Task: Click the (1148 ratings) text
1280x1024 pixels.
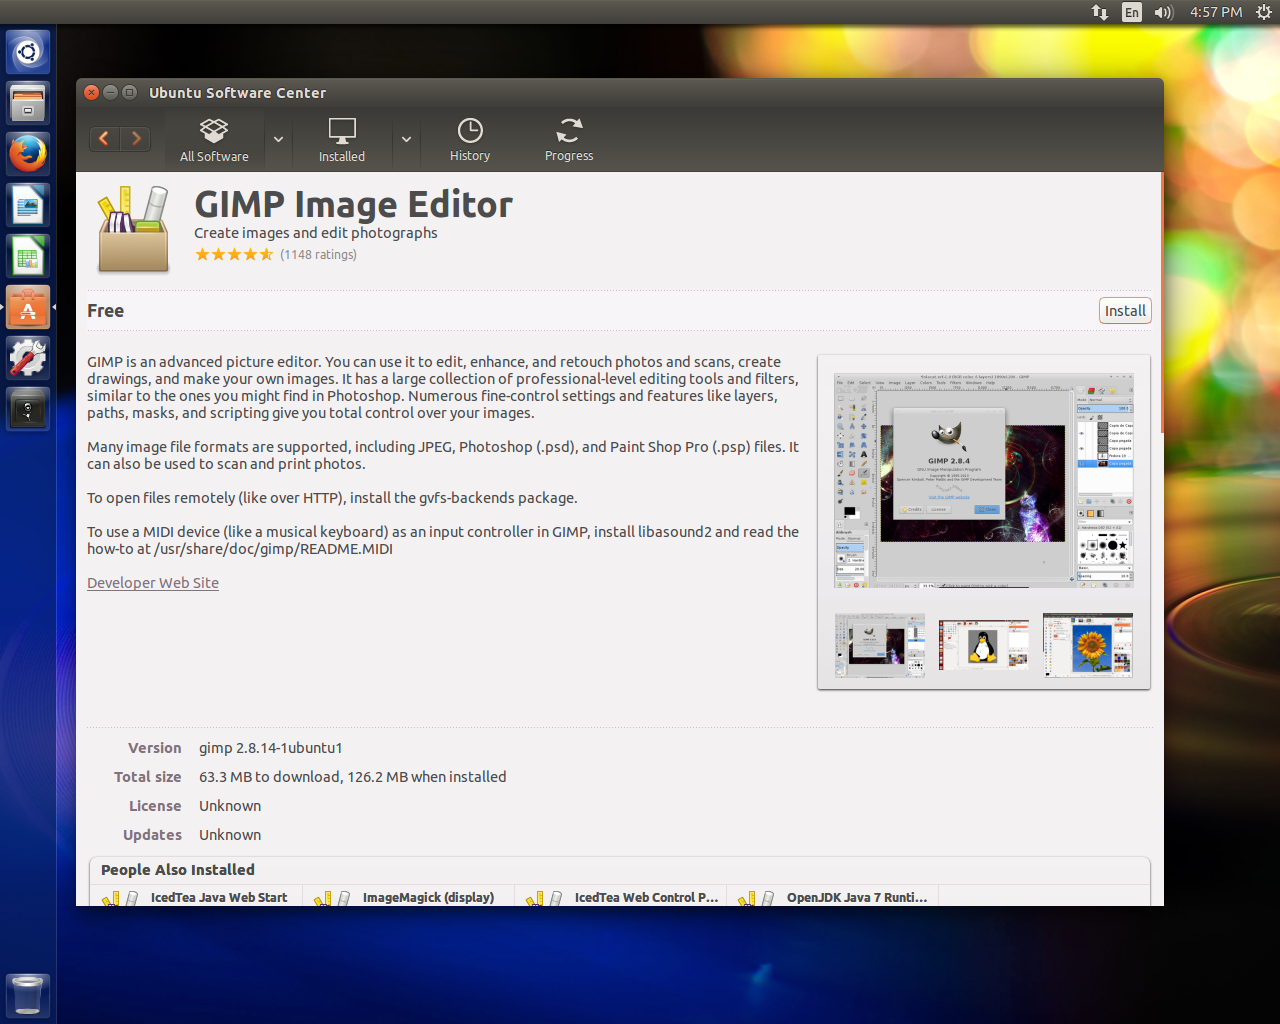Action: pos(318,255)
